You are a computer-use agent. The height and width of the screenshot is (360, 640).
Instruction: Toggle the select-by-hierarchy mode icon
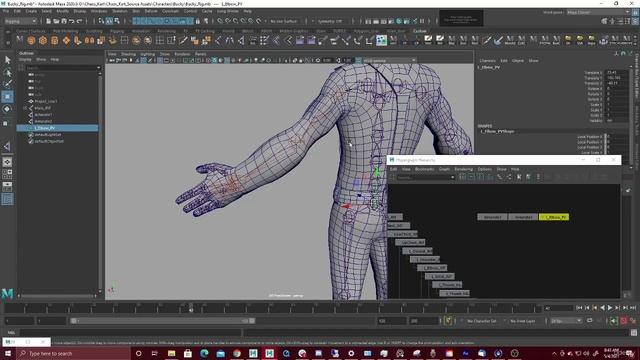101,21
